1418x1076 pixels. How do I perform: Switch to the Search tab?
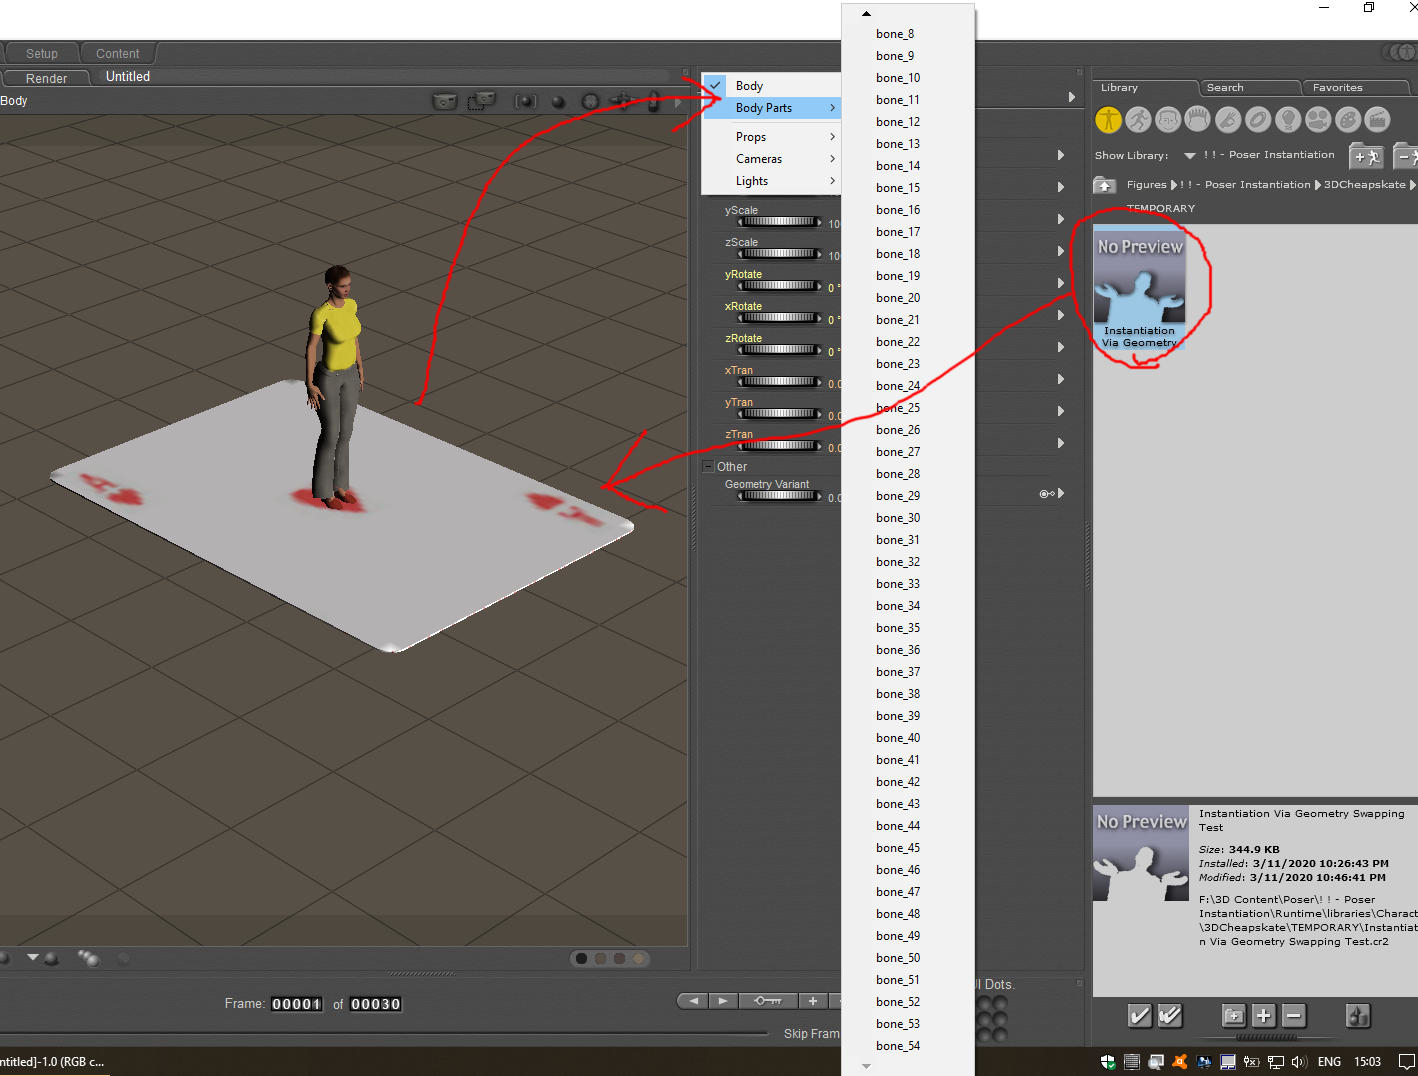1225,88
